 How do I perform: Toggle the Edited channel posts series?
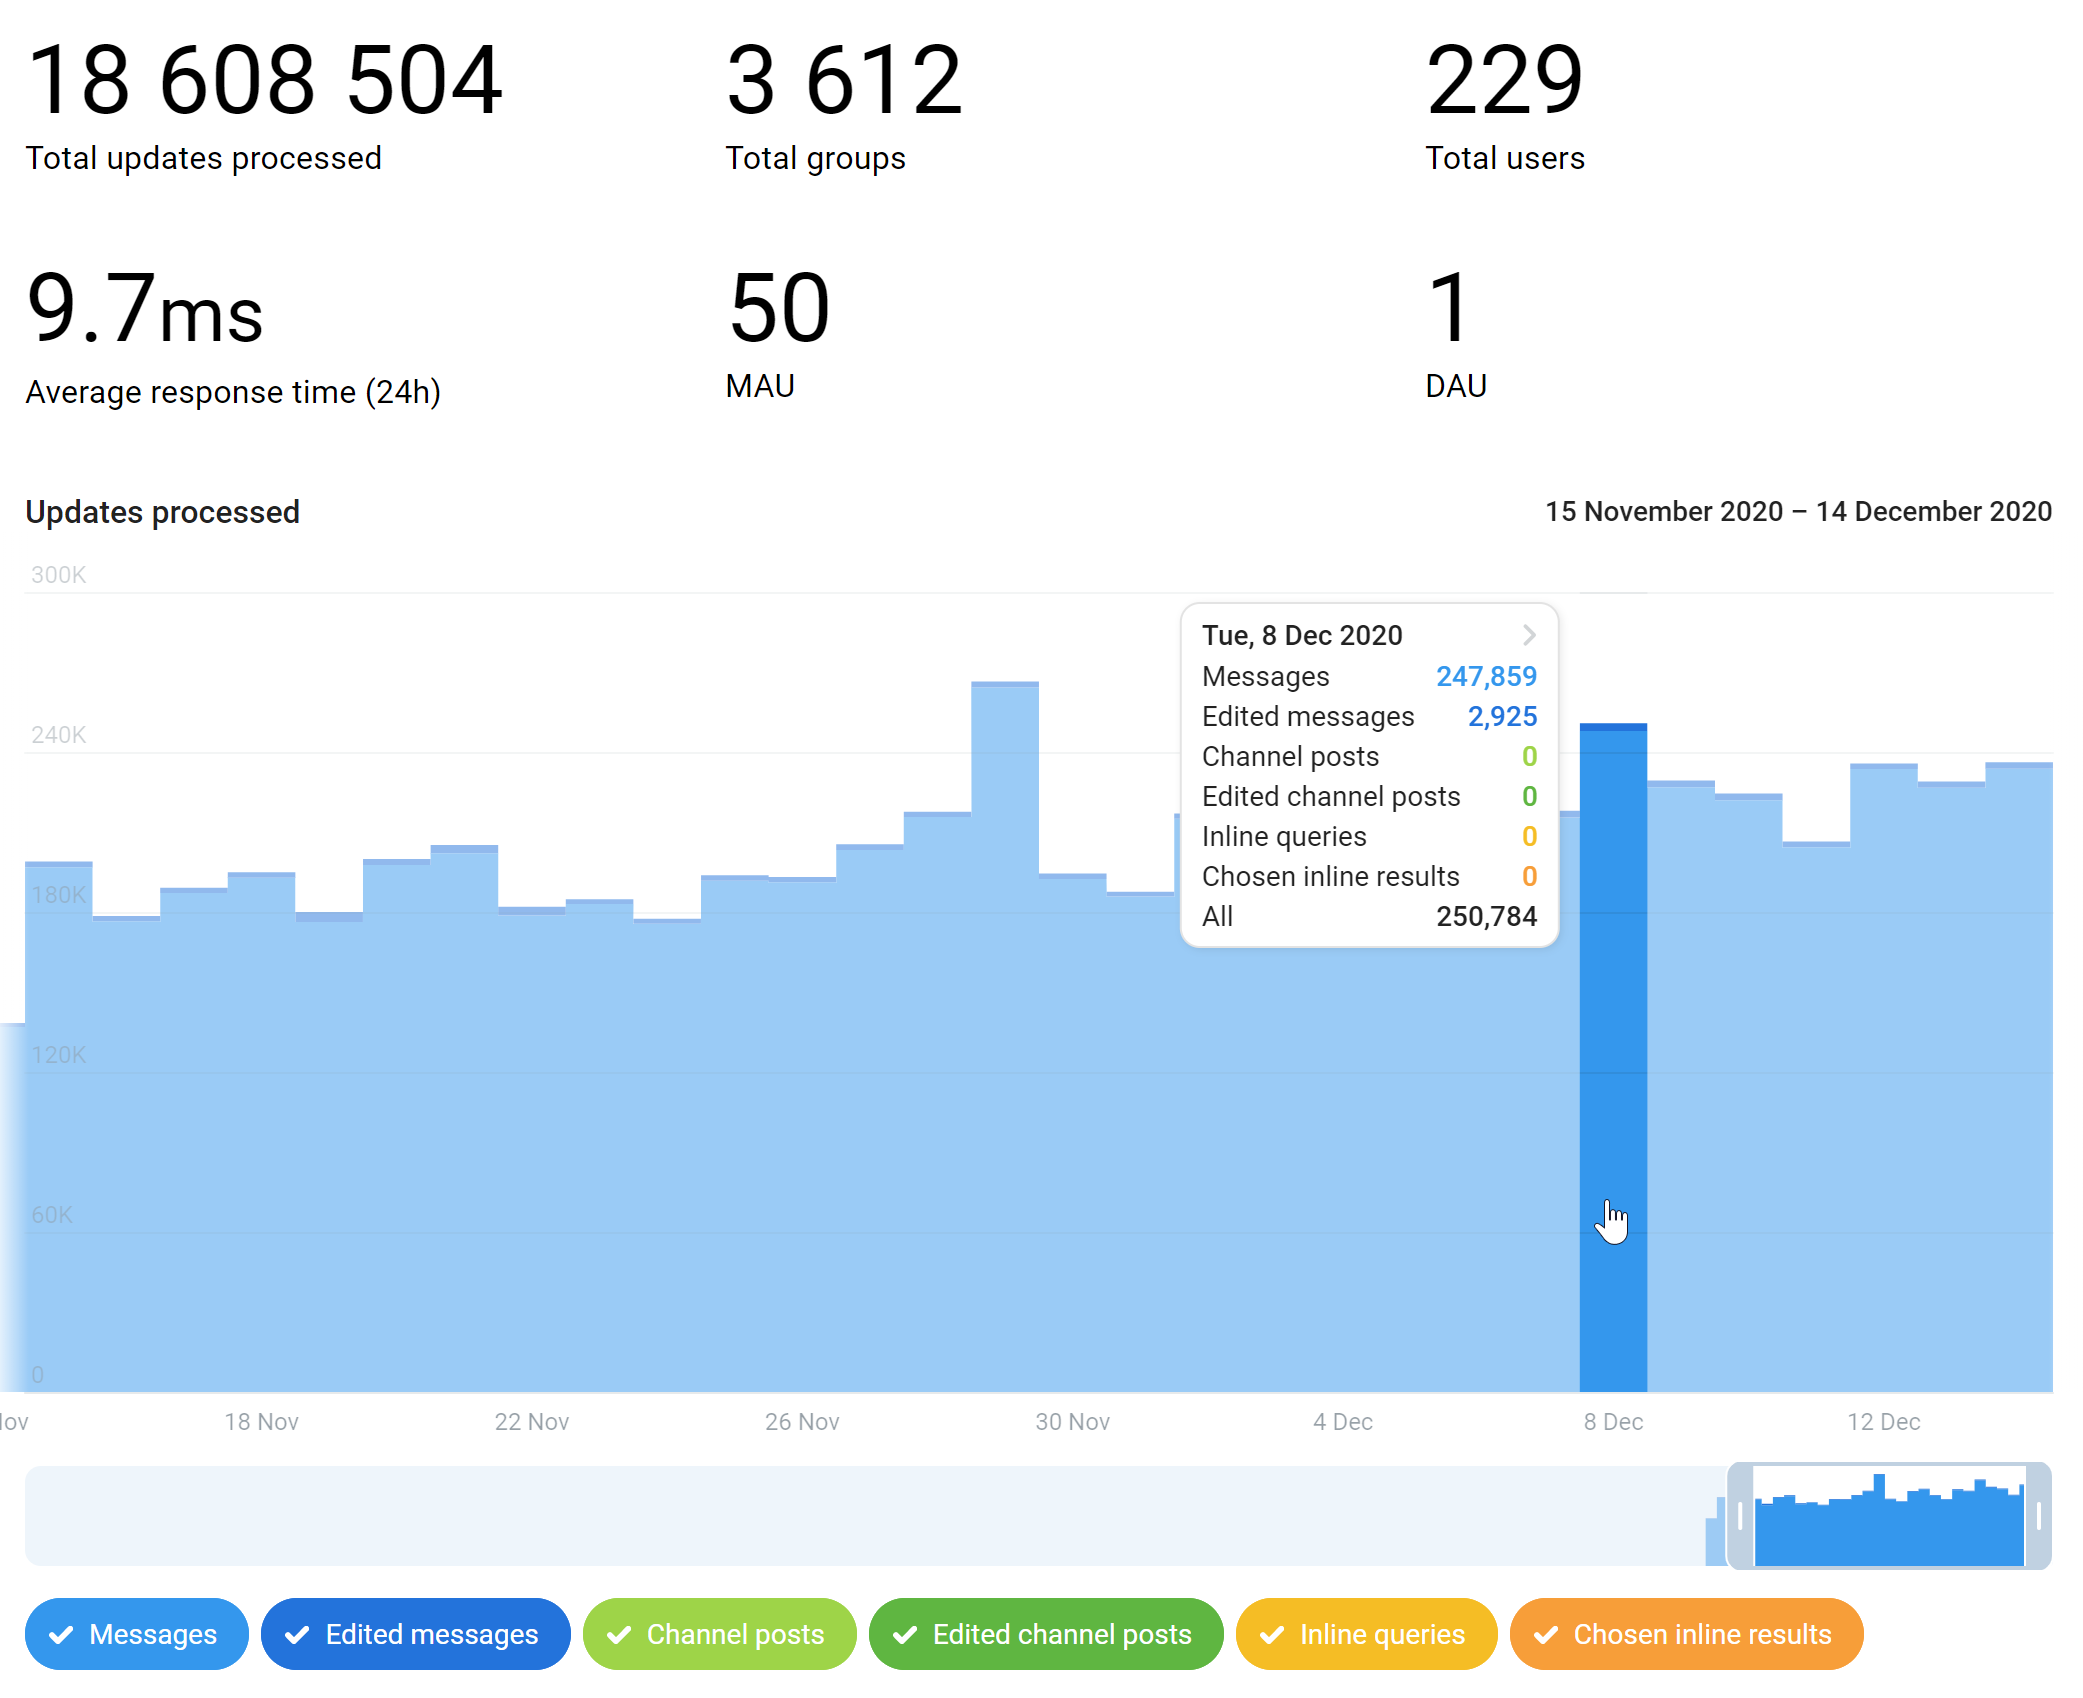tap(1045, 1634)
